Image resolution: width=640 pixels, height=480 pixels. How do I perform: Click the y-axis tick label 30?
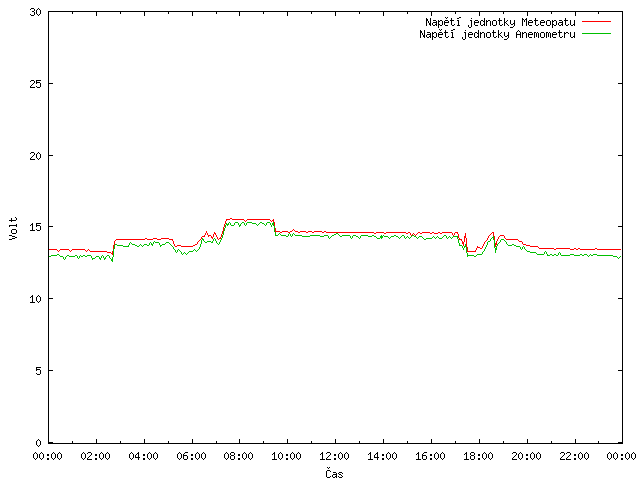pyautogui.click(x=36, y=12)
